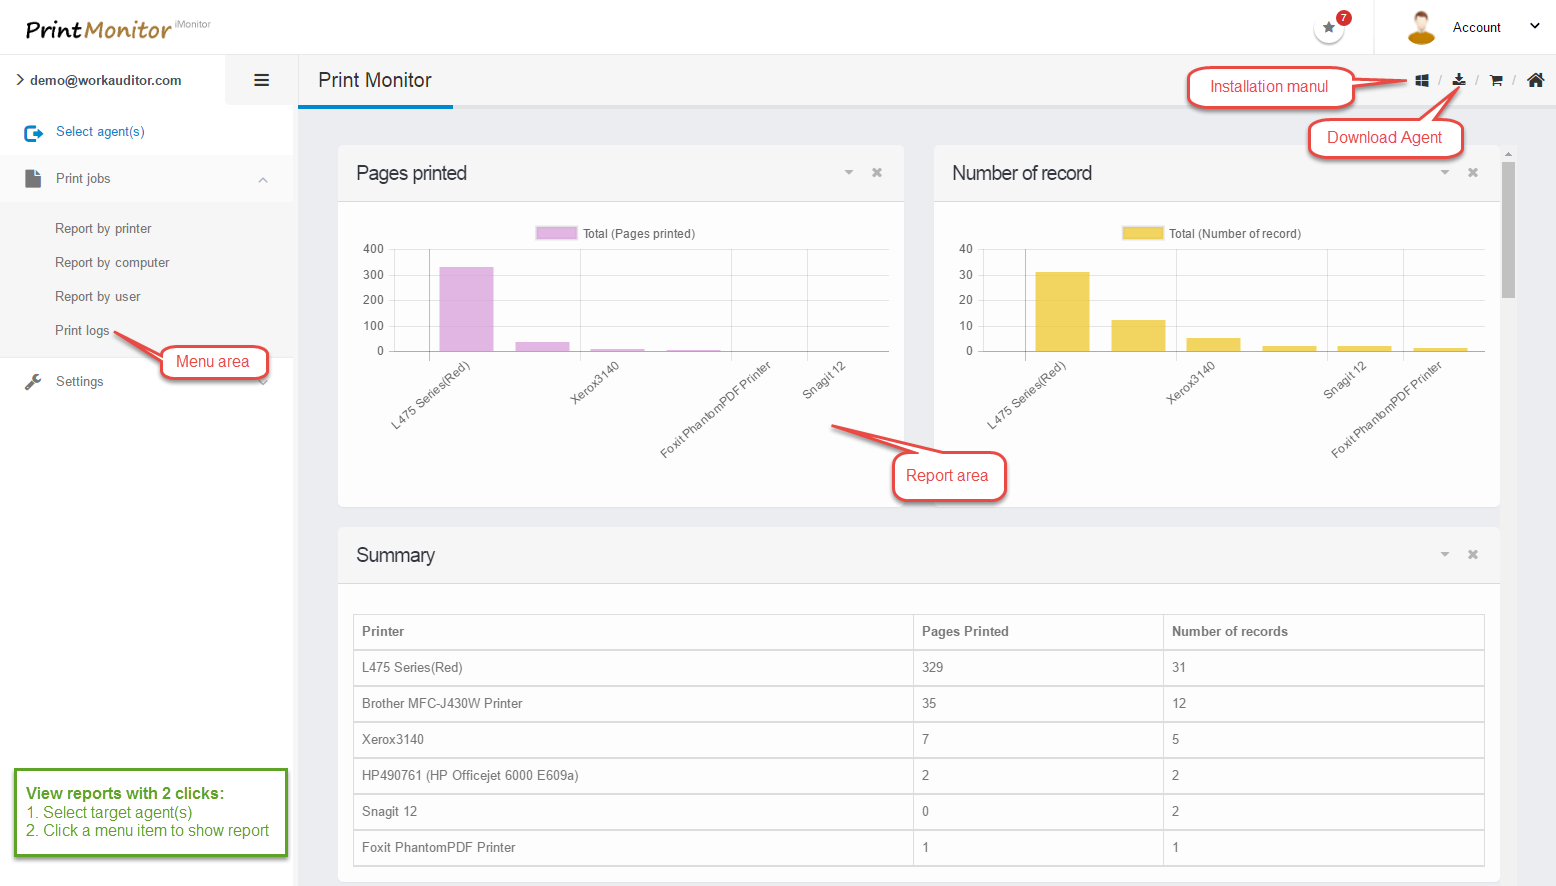
Task: Open Report by computer
Action: [112, 263]
